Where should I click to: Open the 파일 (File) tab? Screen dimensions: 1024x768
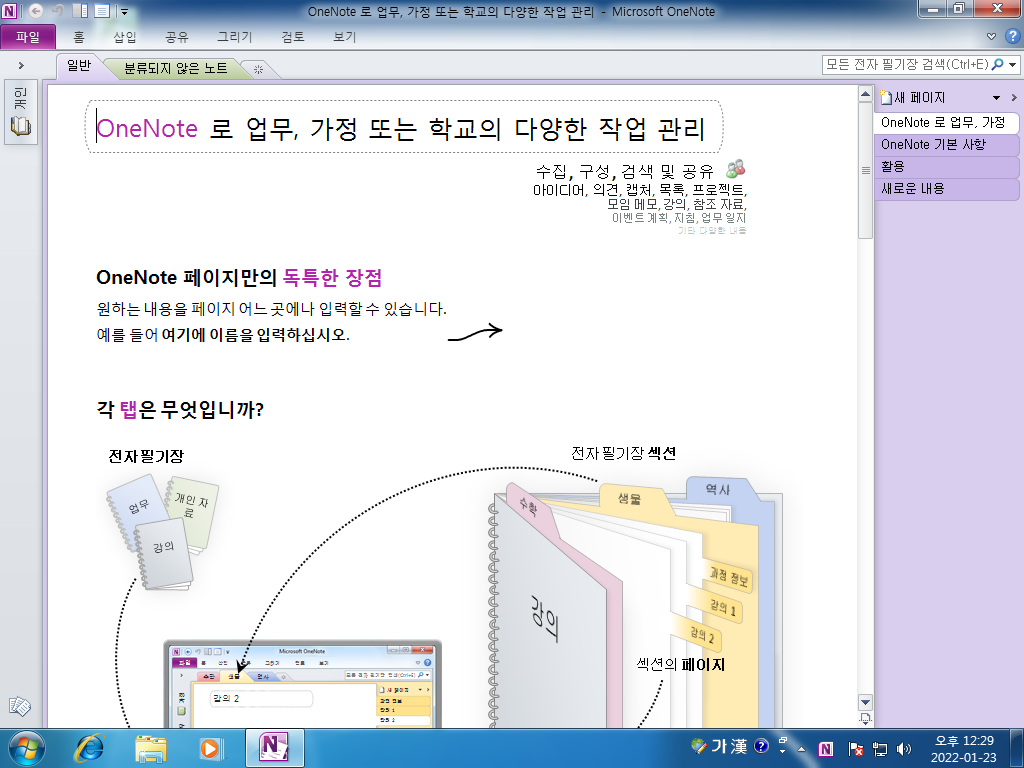click(28, 37)
